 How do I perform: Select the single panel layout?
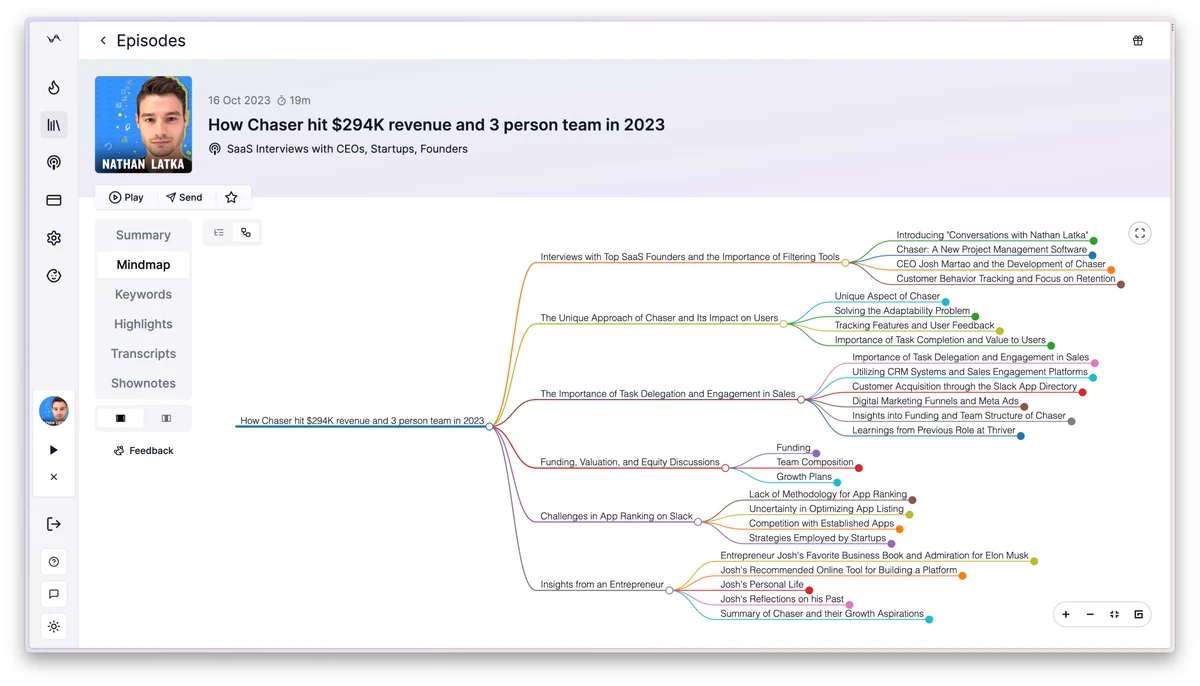pos(121,418)
